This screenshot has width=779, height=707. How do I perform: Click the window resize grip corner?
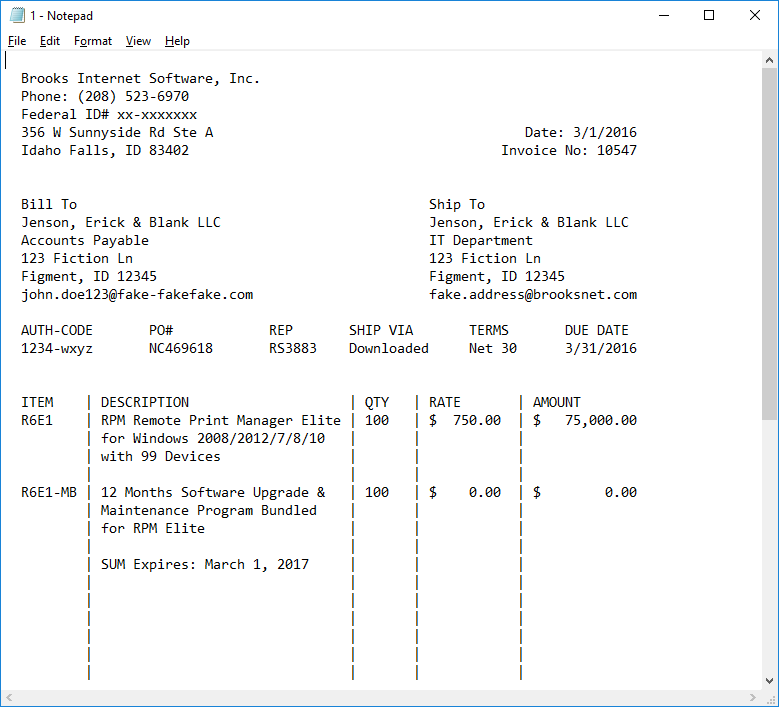770,698
